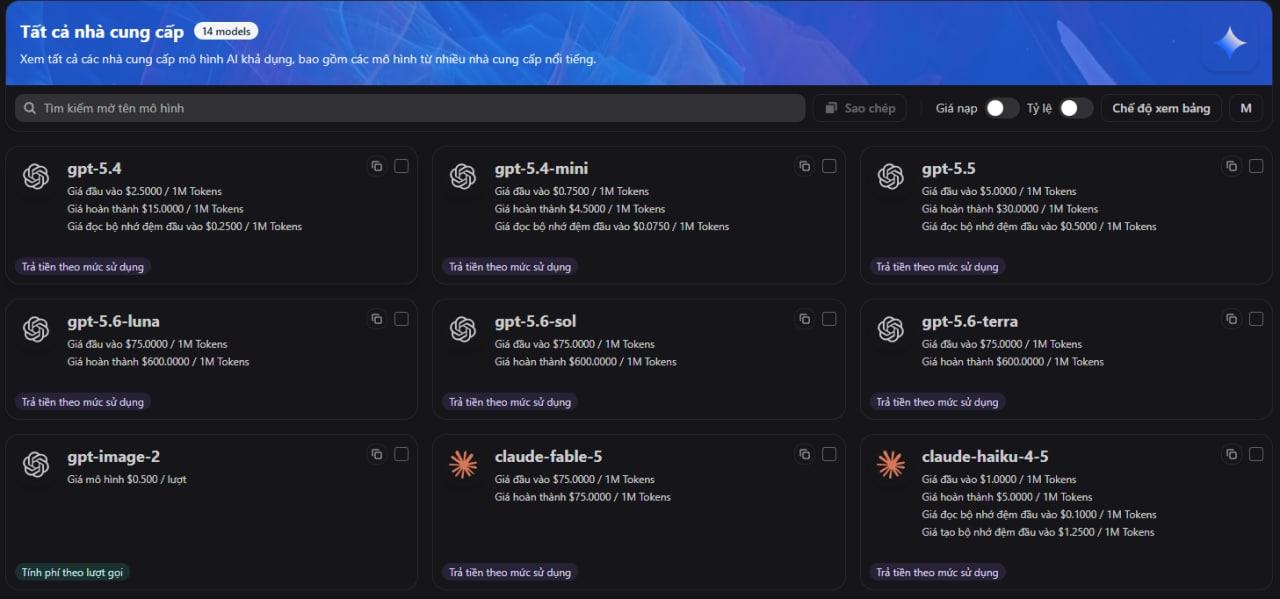Viewport: 1280px width, 599px height.
Task: Click the gpt-image-2 model title
Action: (113, 457)
